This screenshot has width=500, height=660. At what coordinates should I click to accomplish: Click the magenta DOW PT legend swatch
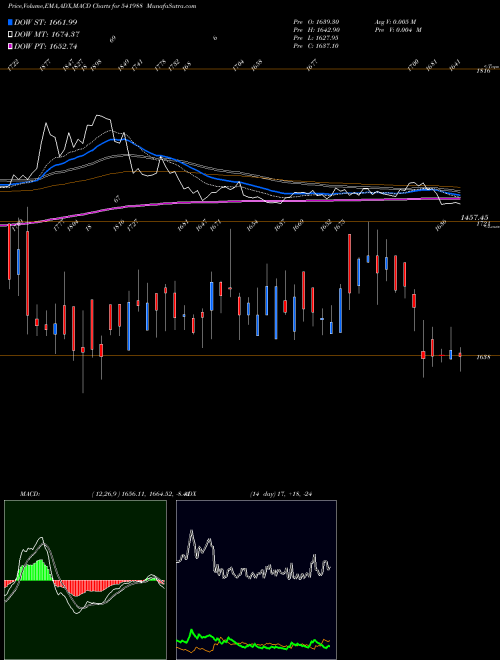(x=10, y=46)
